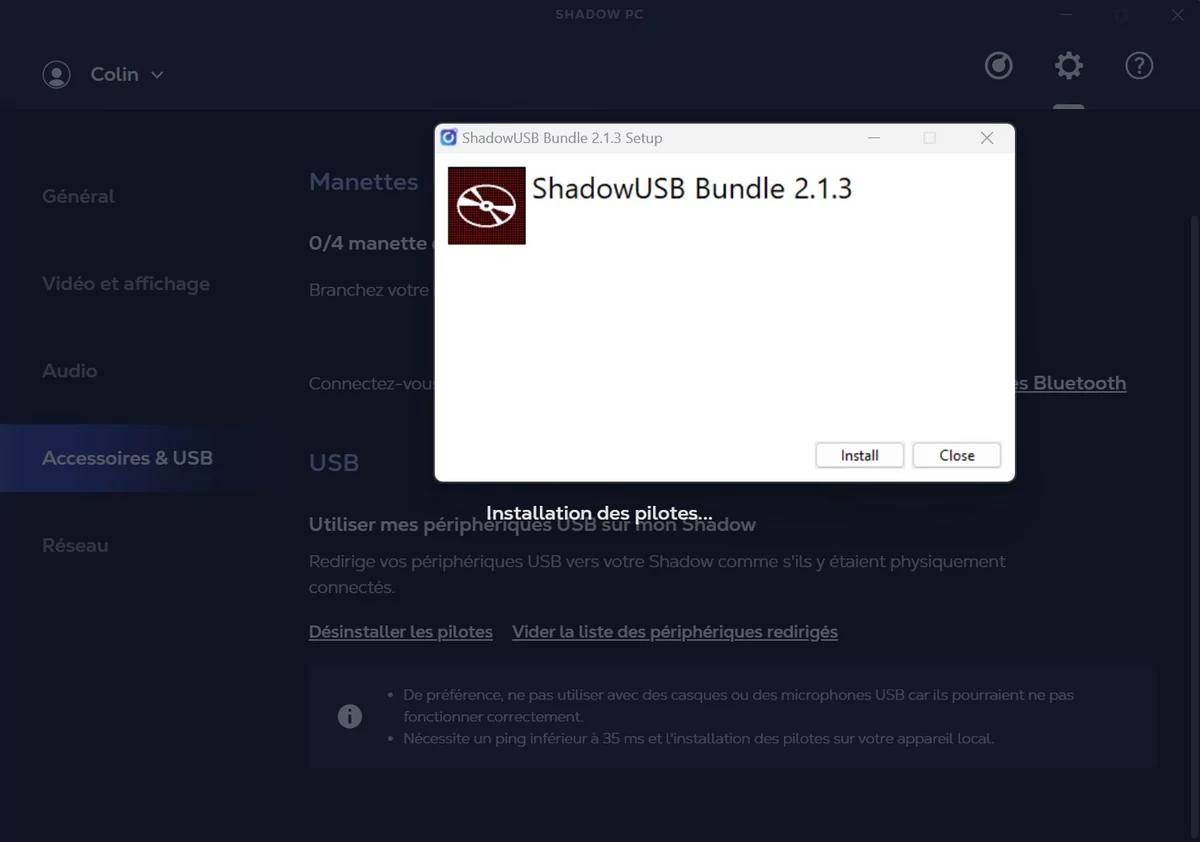Select the Vidéo et affichage tab
The image size is (1200, 842).
coord(126,284)
